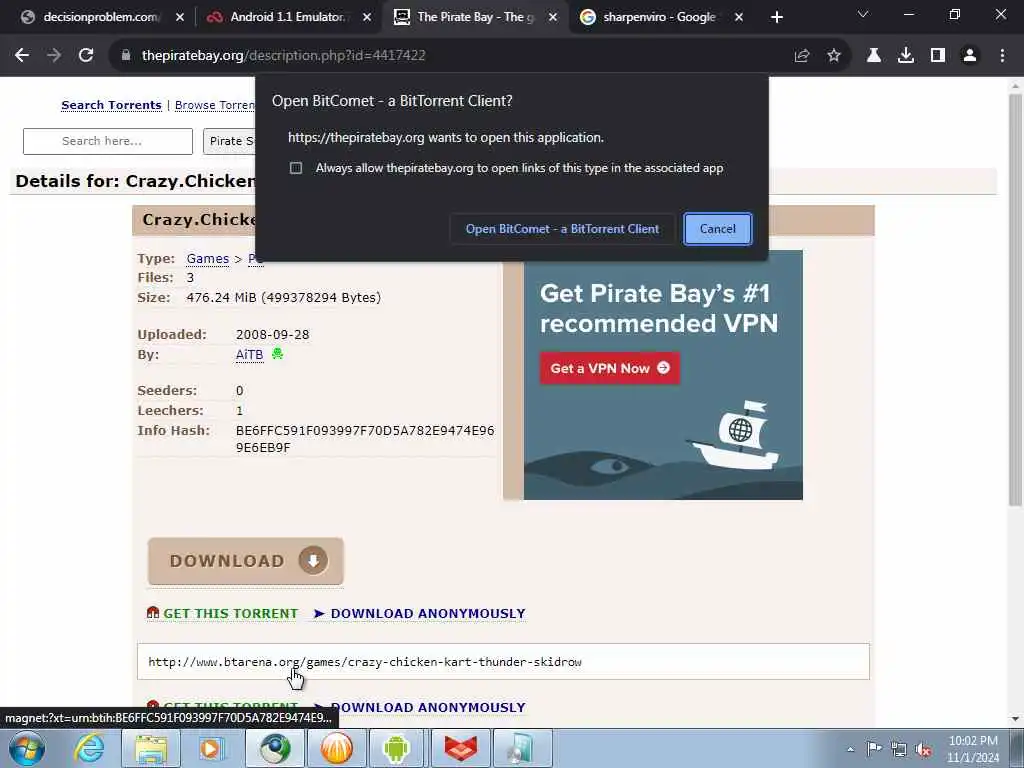
Task: Click the large DOWNLOAD button
Action: (246, 561)
